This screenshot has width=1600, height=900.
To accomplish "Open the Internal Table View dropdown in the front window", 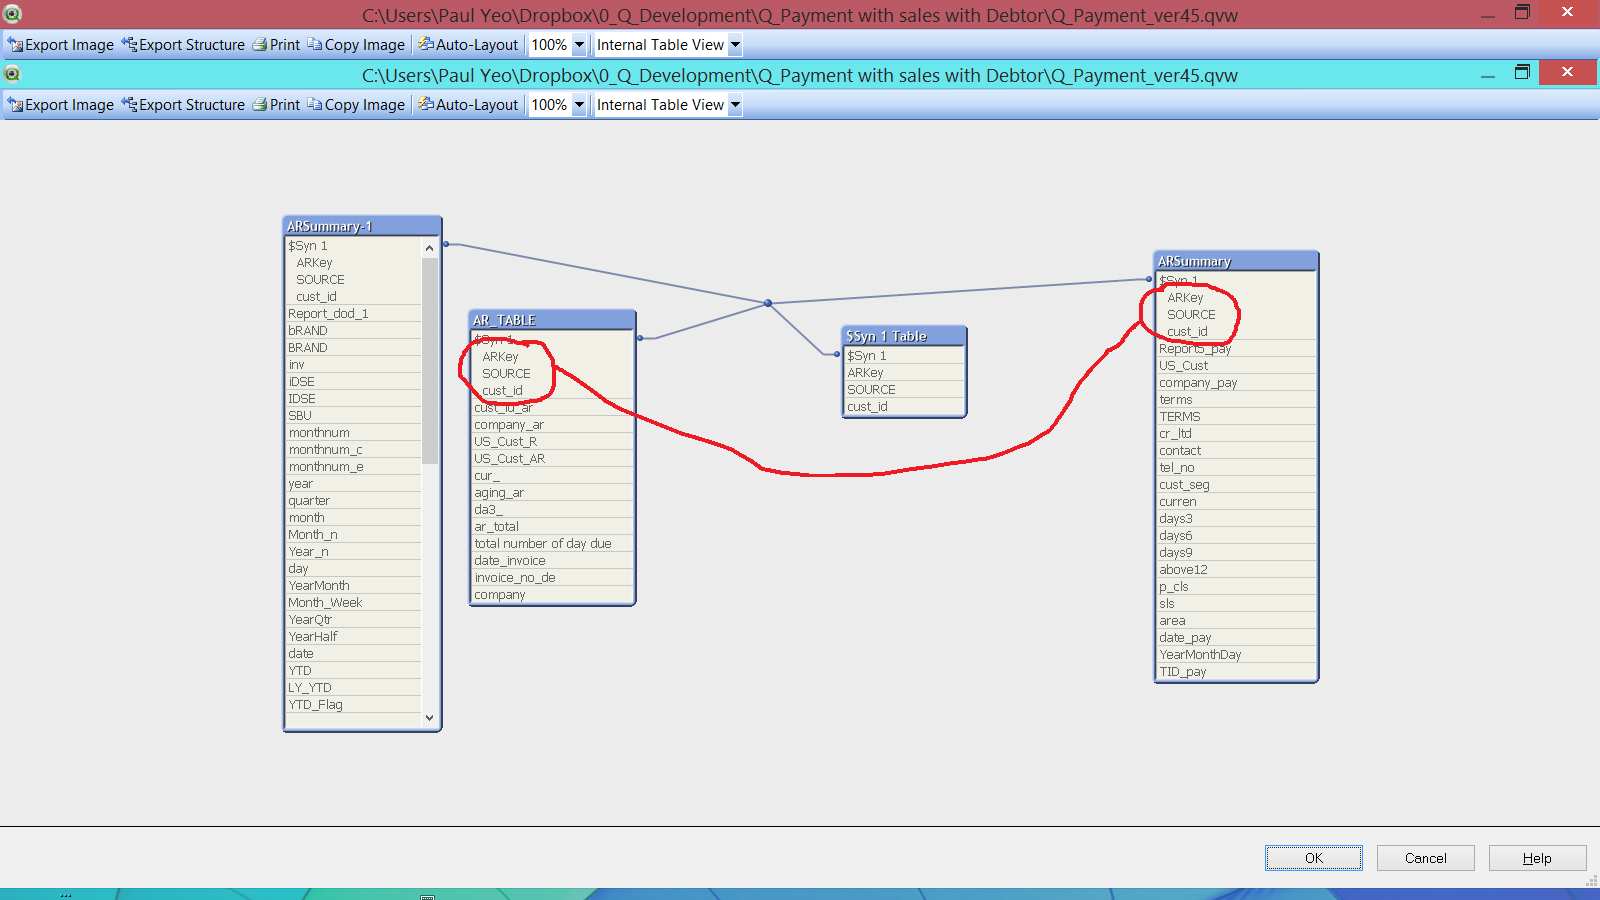I will coord(735,105).
